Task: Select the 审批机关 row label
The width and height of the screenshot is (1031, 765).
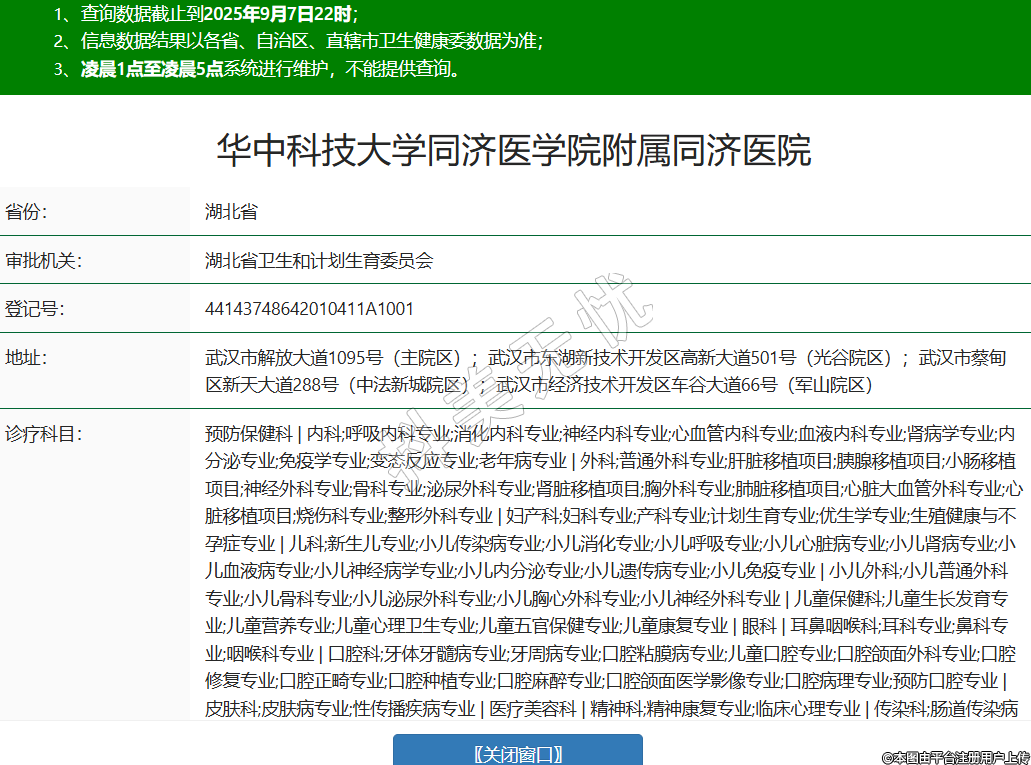Action: coord(43,261)
